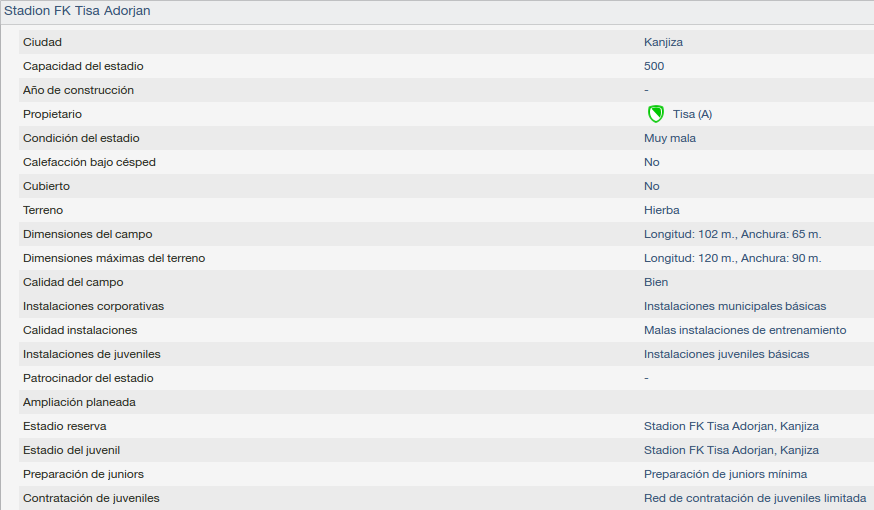Select the Ampliación planeada row label

pos(79,402)
